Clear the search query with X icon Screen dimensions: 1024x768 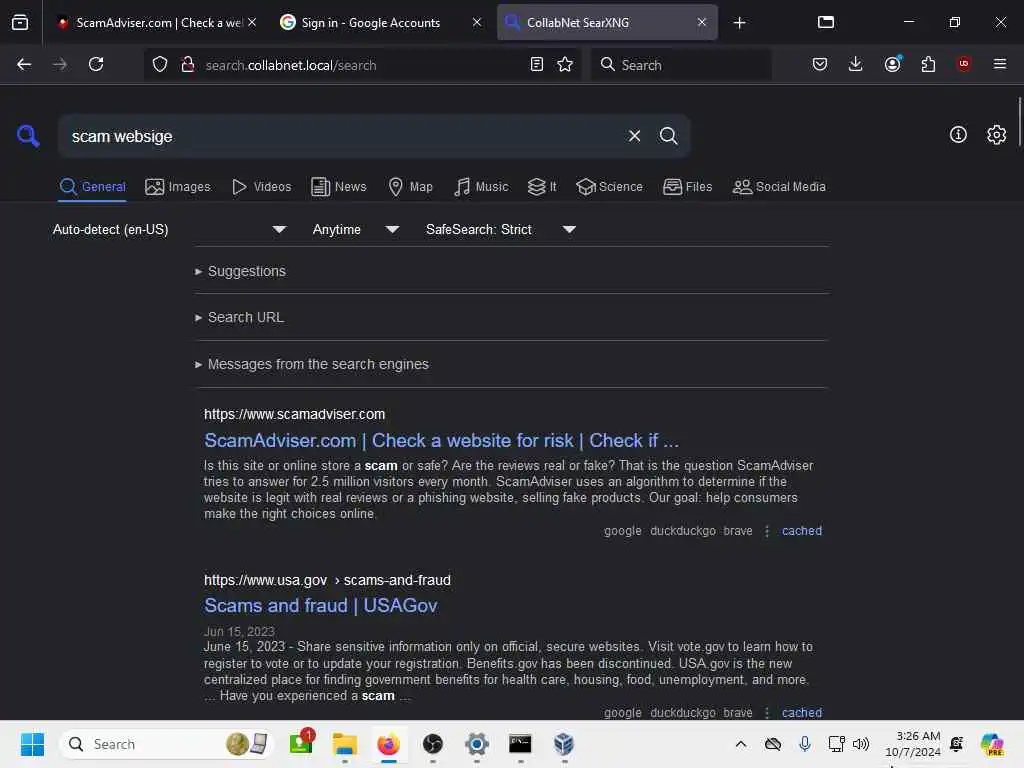[634, 136]
